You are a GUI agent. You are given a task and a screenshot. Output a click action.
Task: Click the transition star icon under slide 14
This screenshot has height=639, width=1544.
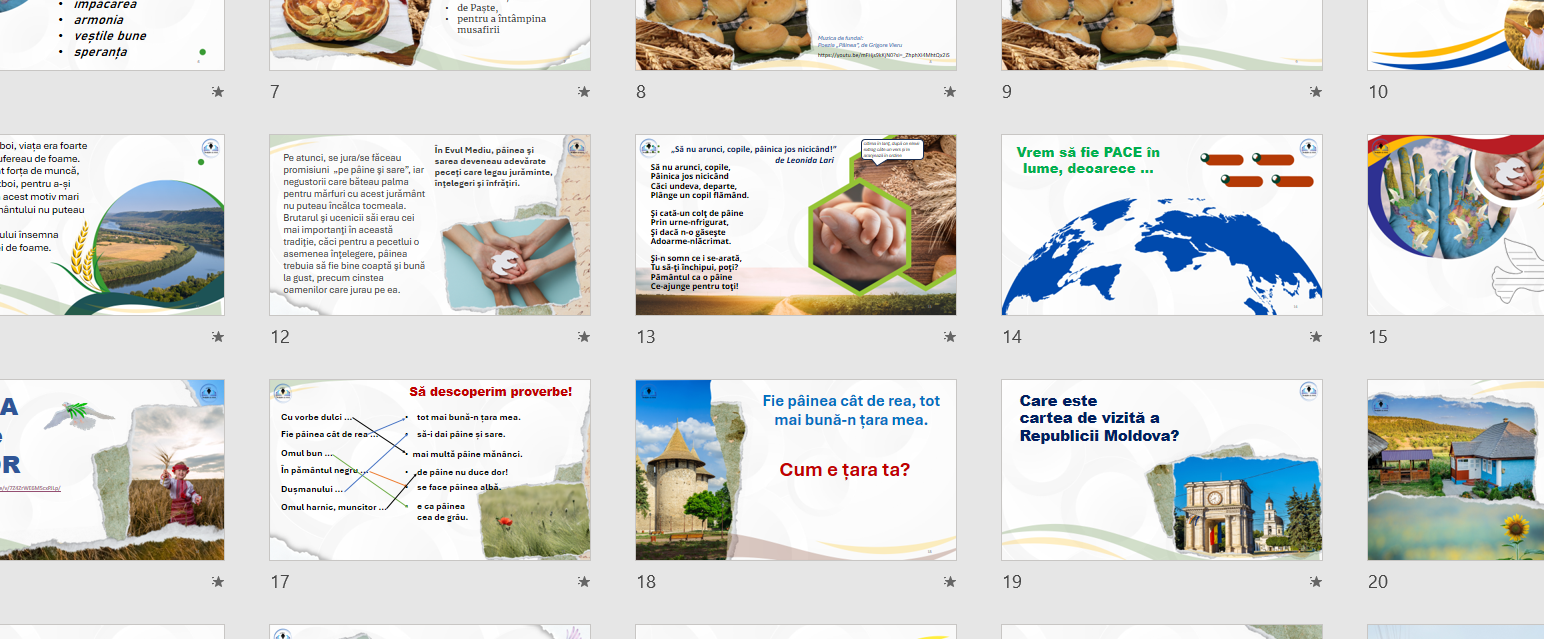tap(1316, 337)
